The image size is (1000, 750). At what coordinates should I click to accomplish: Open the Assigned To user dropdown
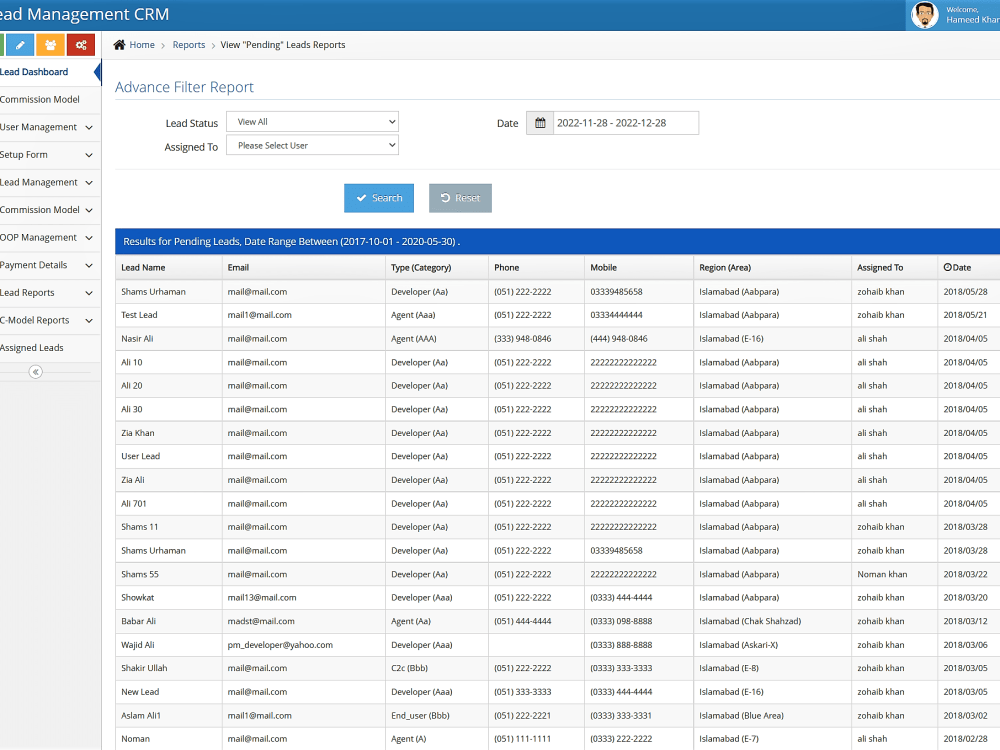[312, 145]
